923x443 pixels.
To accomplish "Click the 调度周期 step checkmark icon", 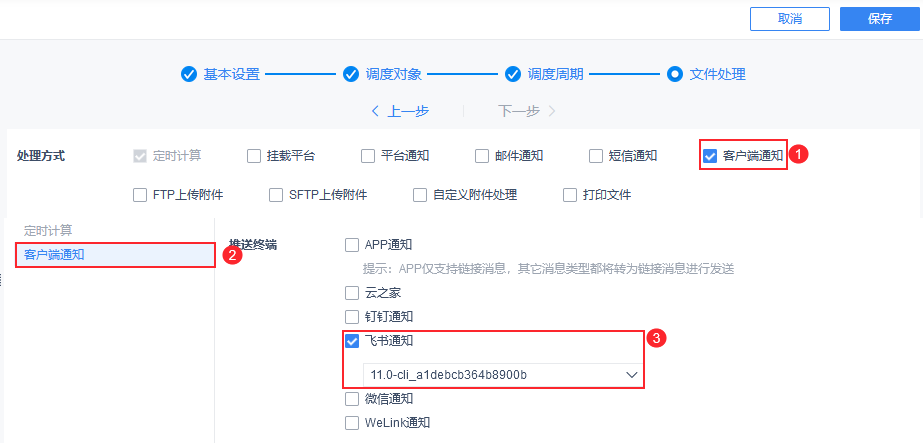I will click(x=513, y=75).
